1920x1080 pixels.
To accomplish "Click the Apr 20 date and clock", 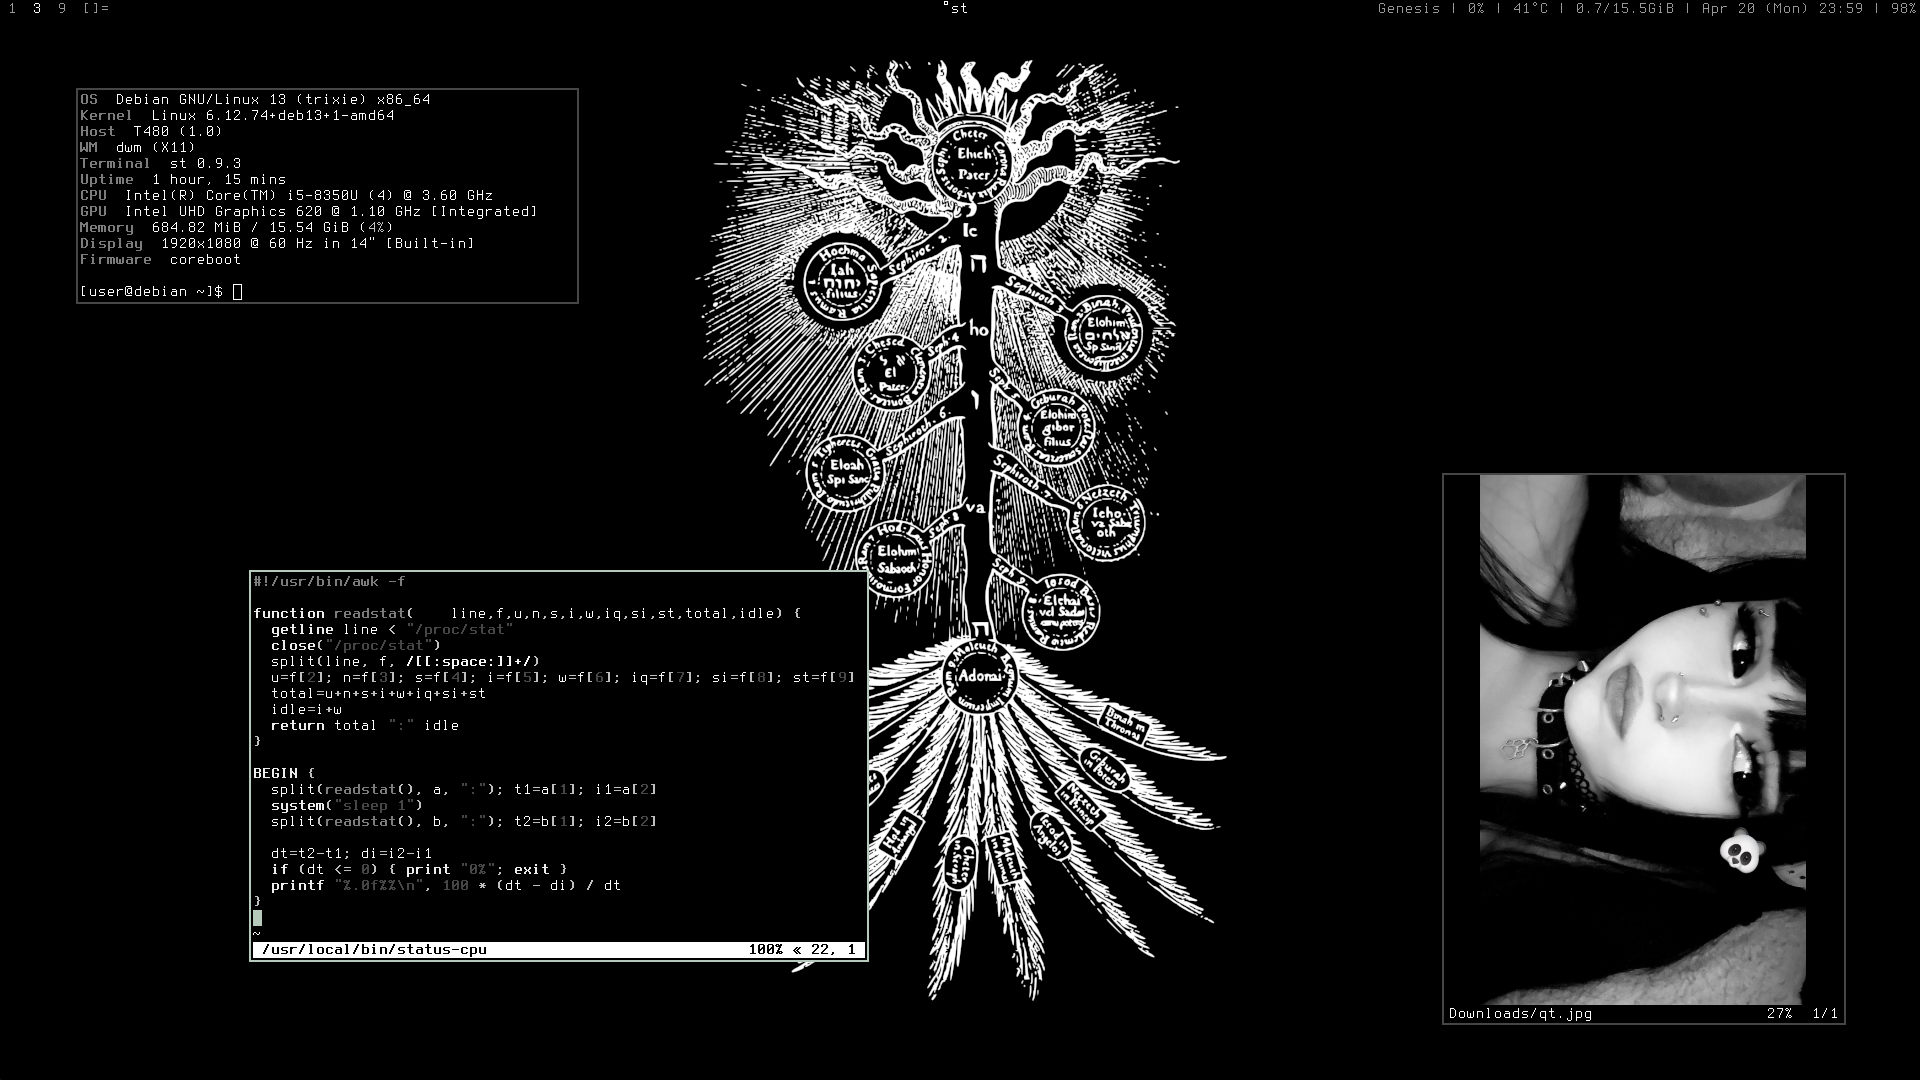I will tap(1781, 9).
